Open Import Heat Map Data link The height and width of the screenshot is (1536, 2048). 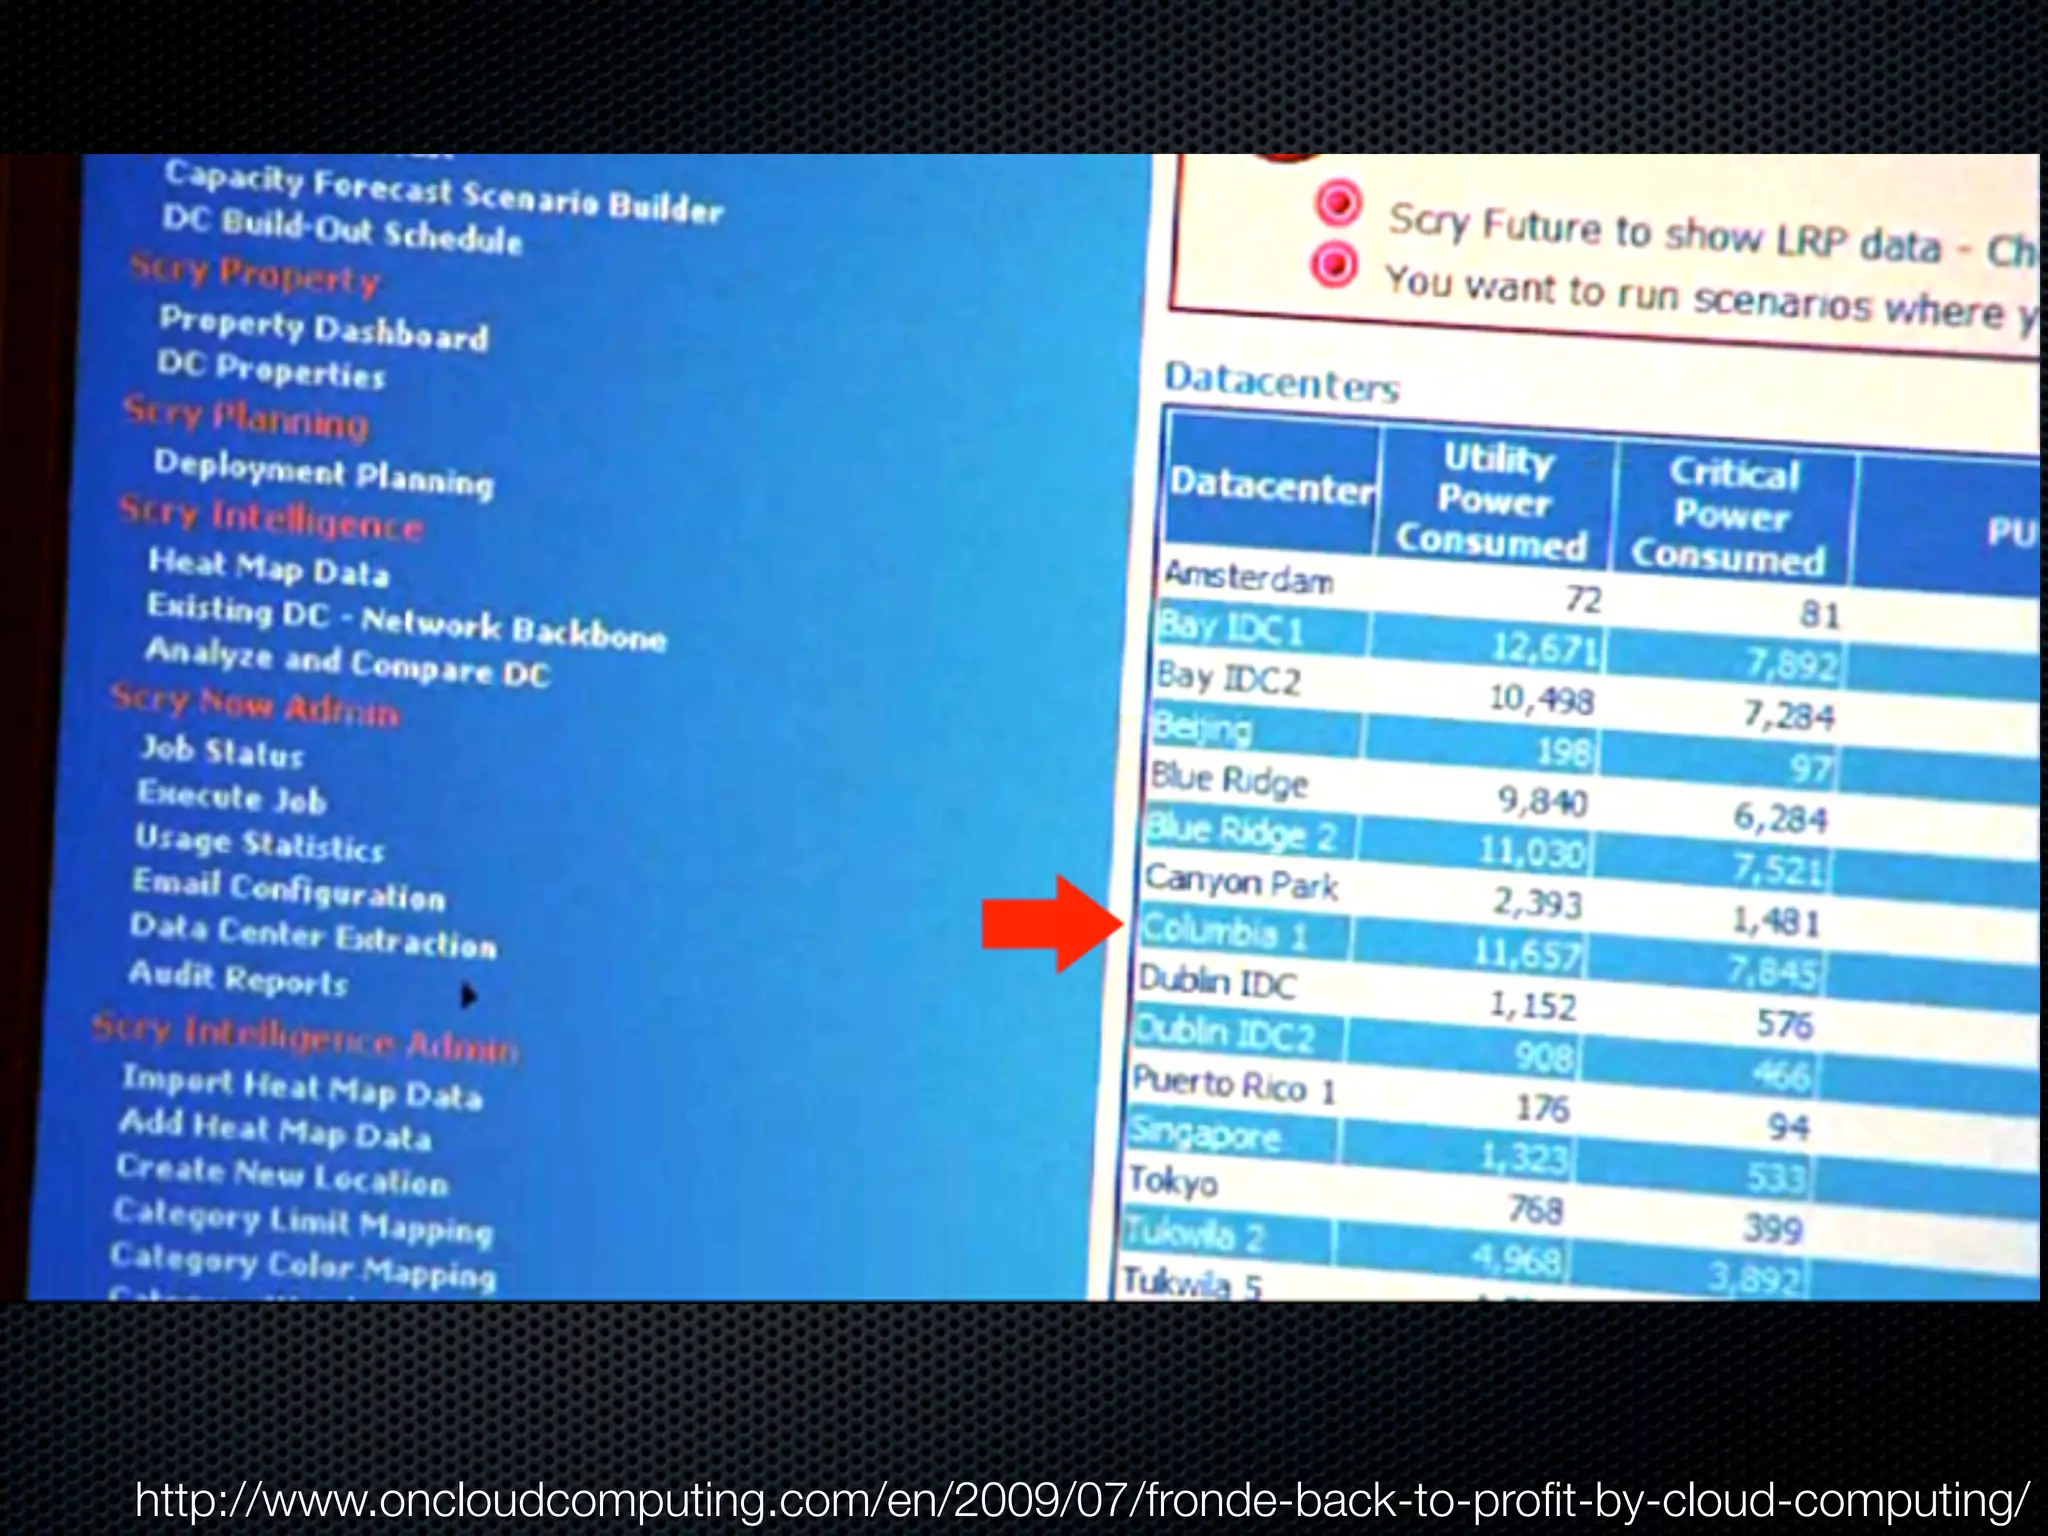(x=301, y=1087)
